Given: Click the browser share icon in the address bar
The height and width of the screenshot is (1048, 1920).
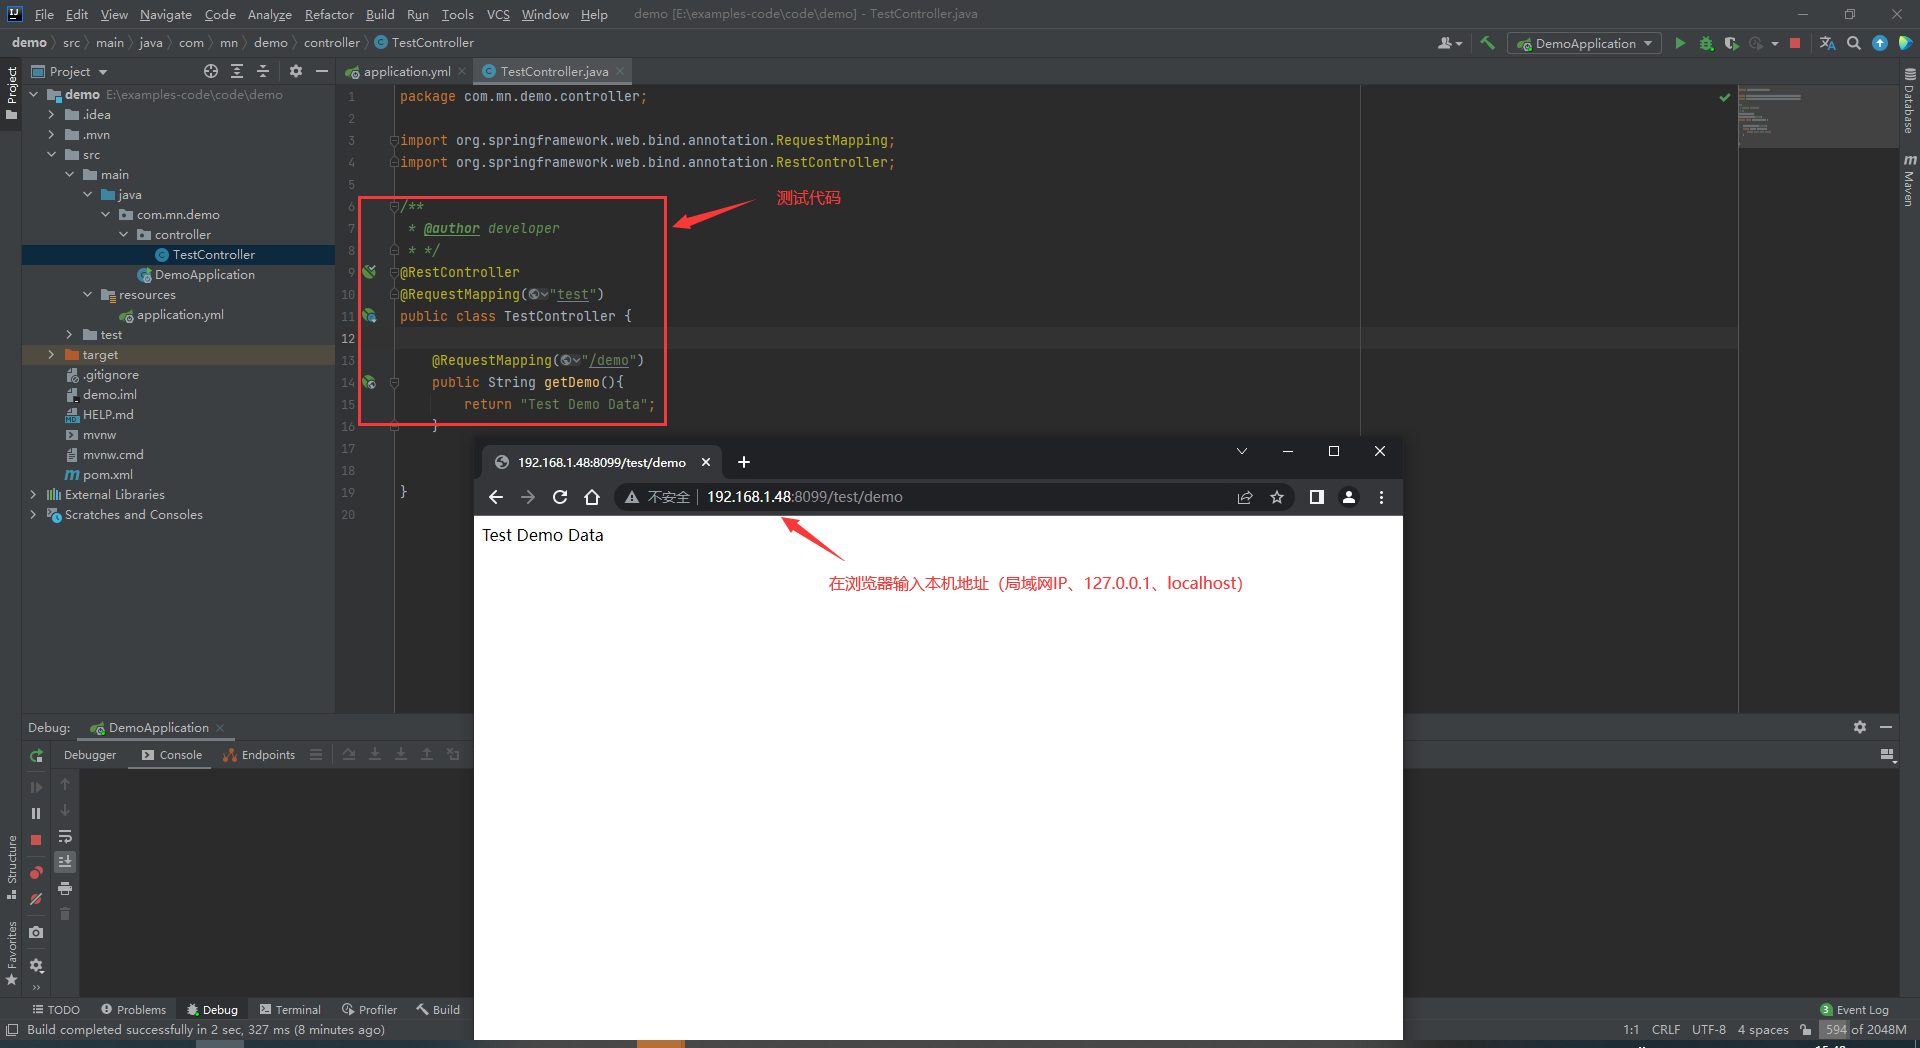Looking at the screenshot, I should pyautogui.click(x=1245, y=497).
